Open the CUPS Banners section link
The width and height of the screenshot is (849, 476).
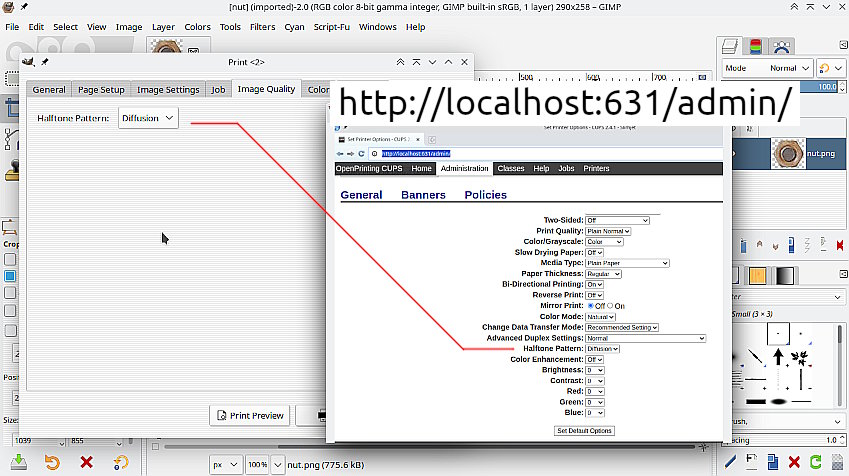click(x=423, y=195)
